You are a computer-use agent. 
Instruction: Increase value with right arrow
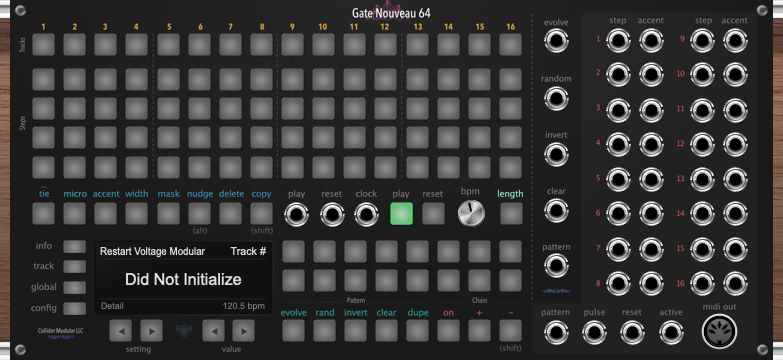[x=244, y=331]
